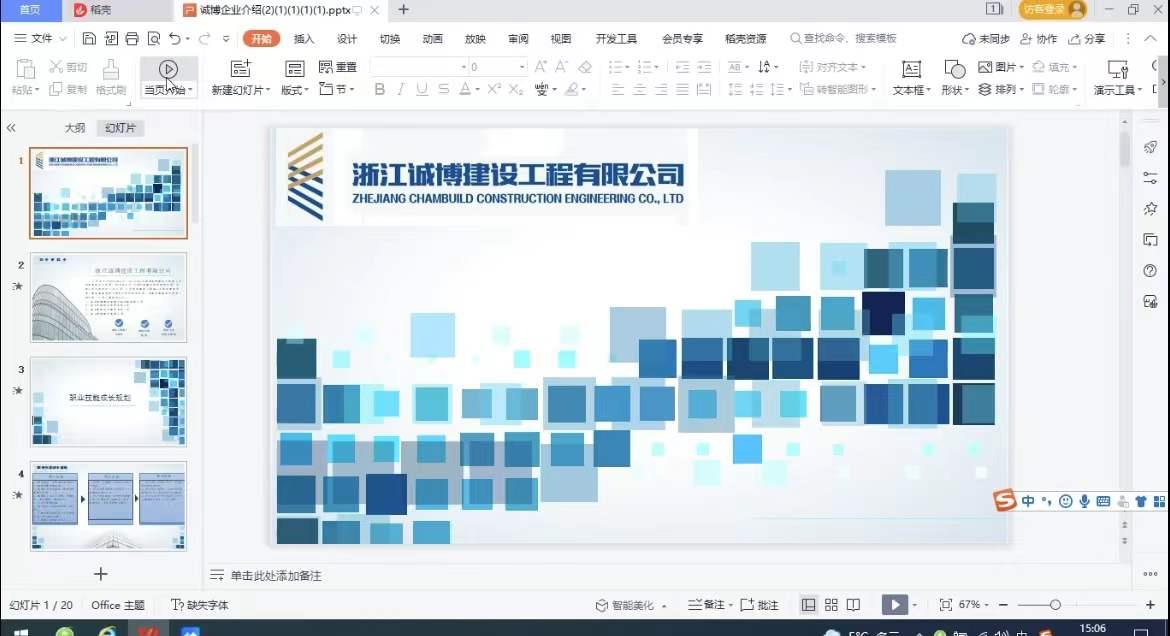Switch to Slide Sorter grid view
1170x636 pixels.
tap(831, 605)
